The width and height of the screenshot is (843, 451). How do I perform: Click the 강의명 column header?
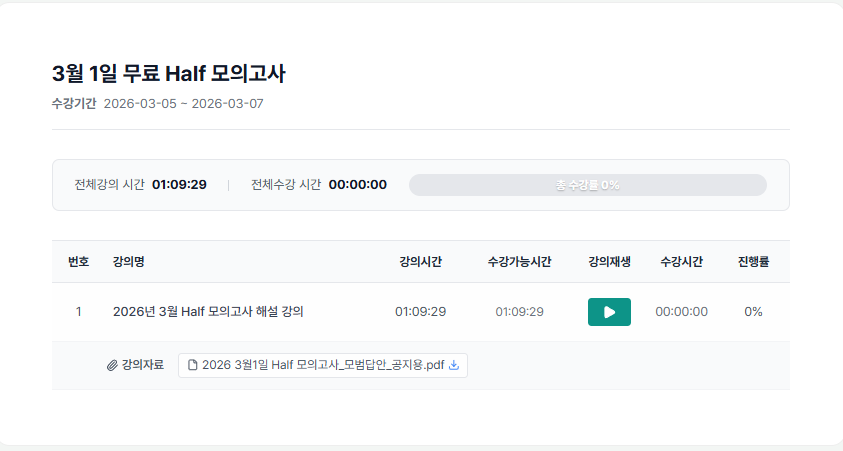point(129,262)
